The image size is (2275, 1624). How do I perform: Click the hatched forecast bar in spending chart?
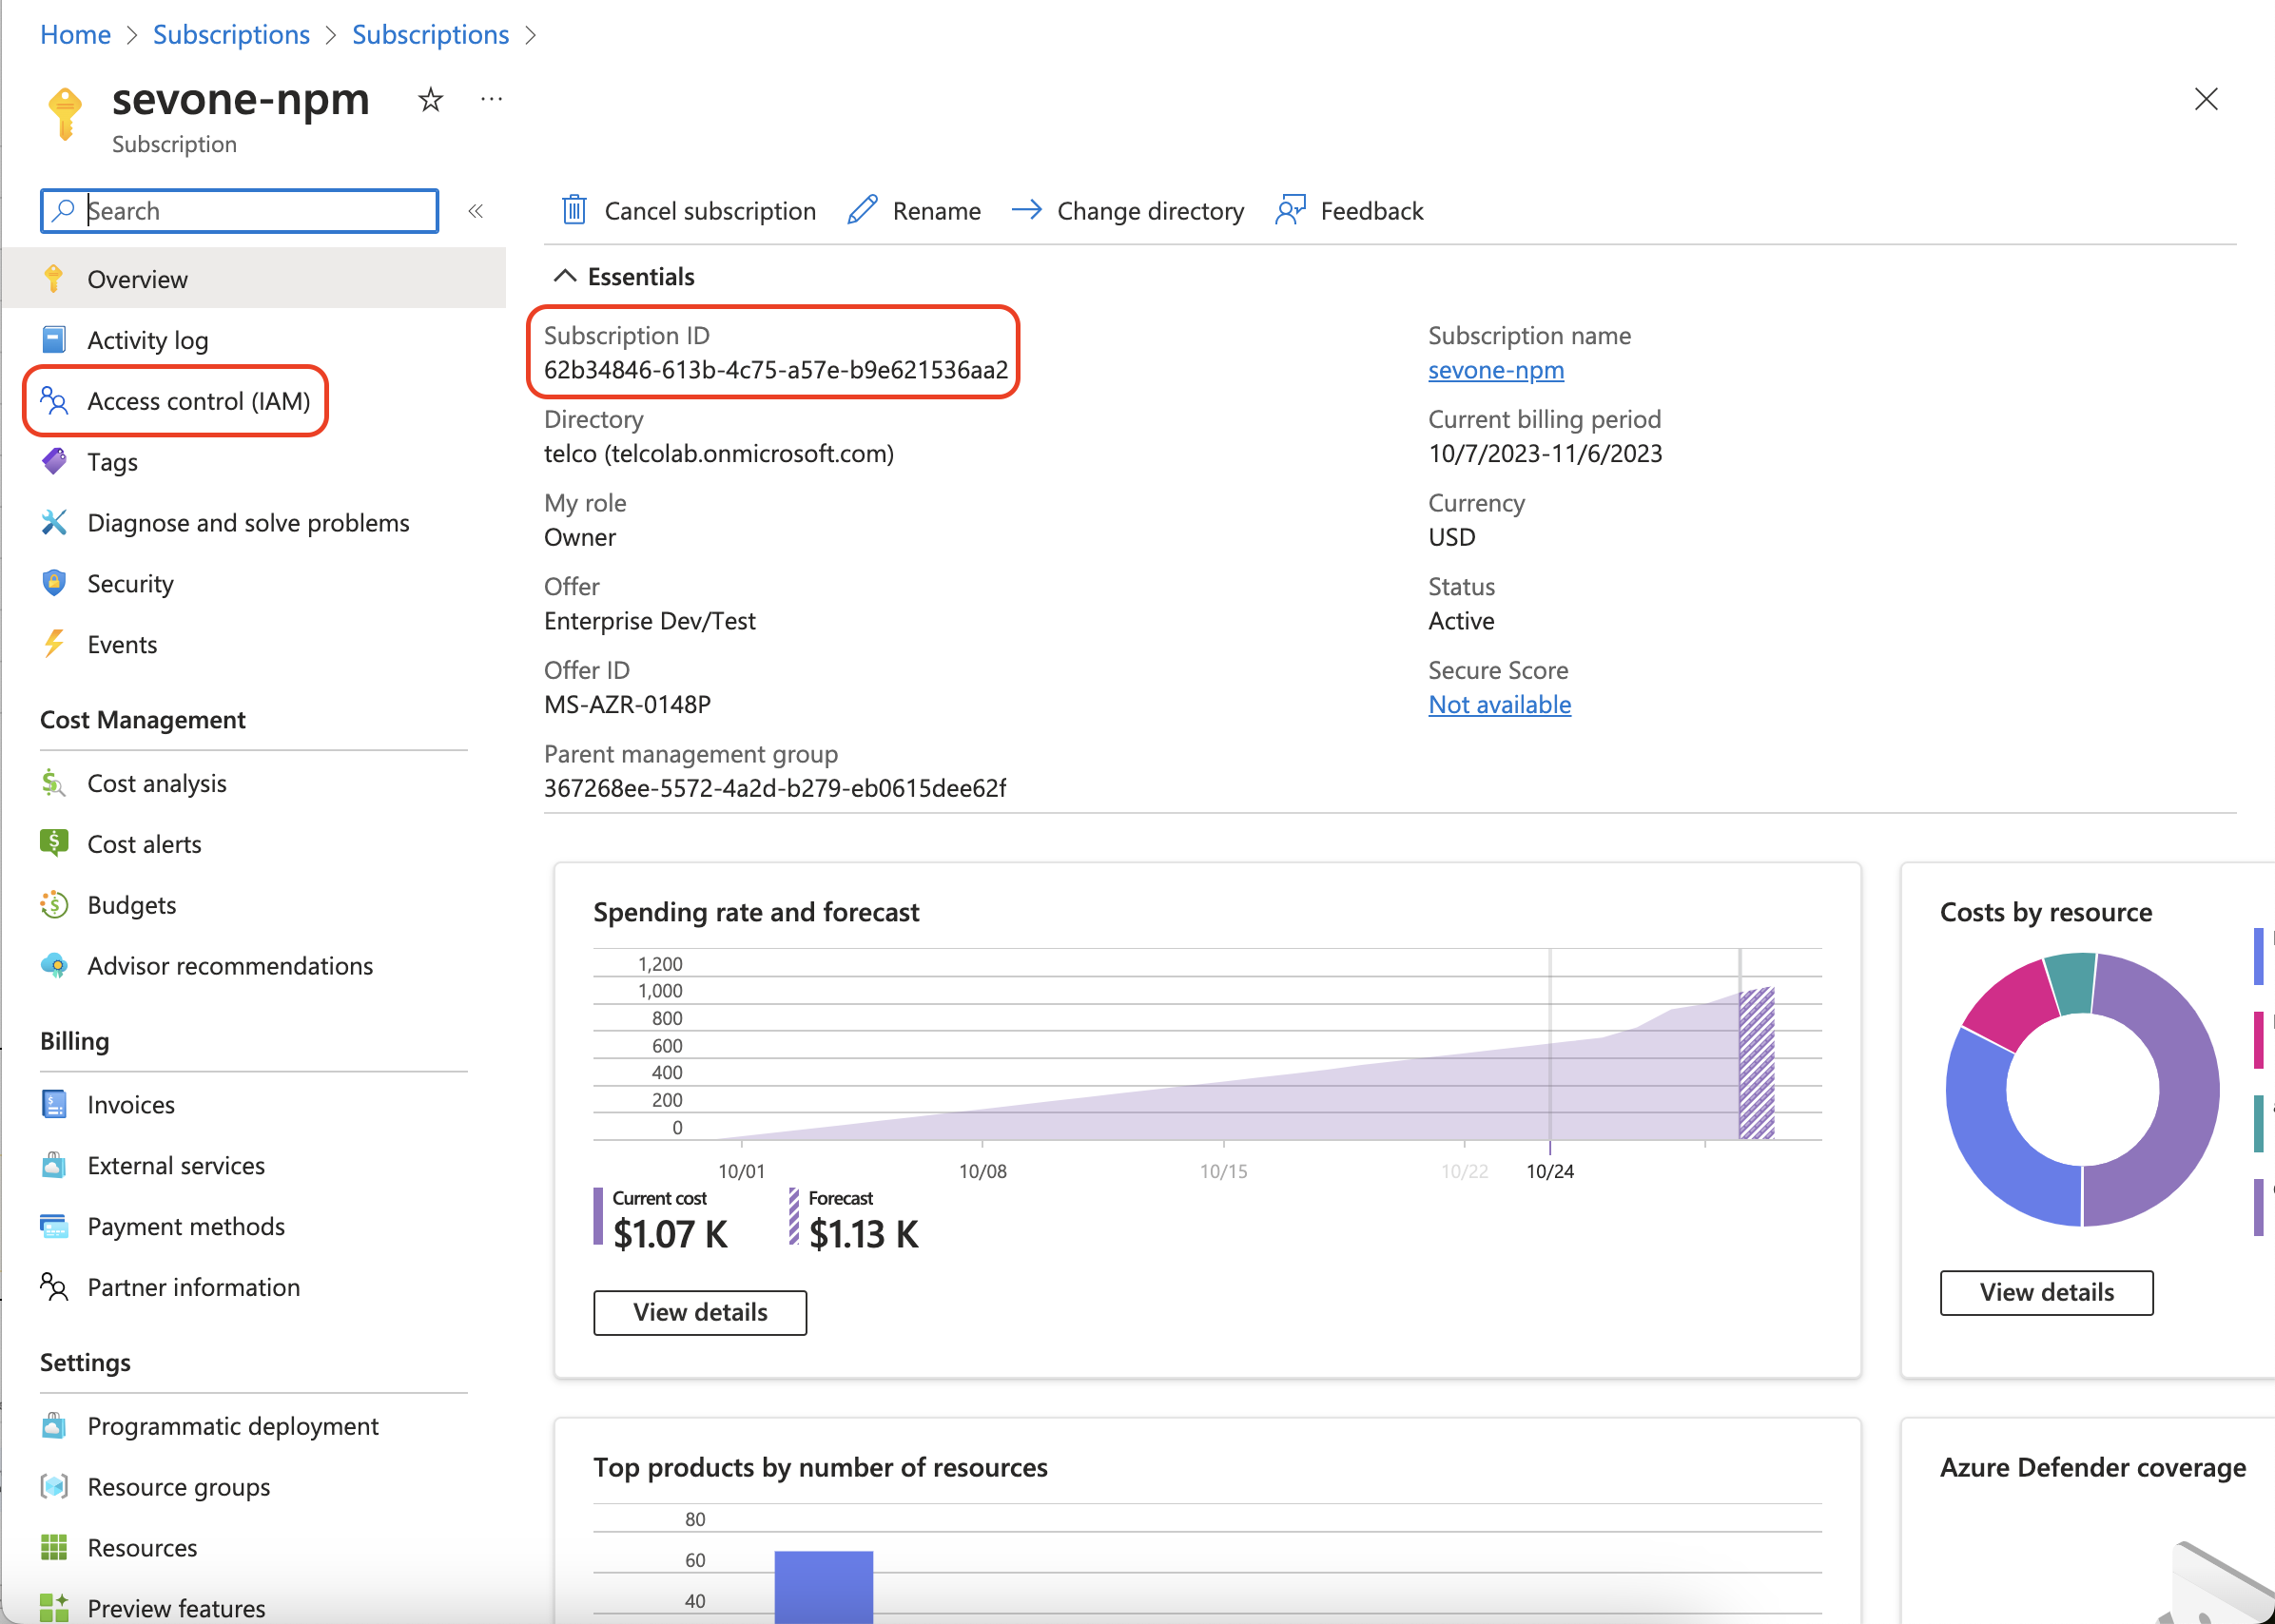pos(1757,1063)
